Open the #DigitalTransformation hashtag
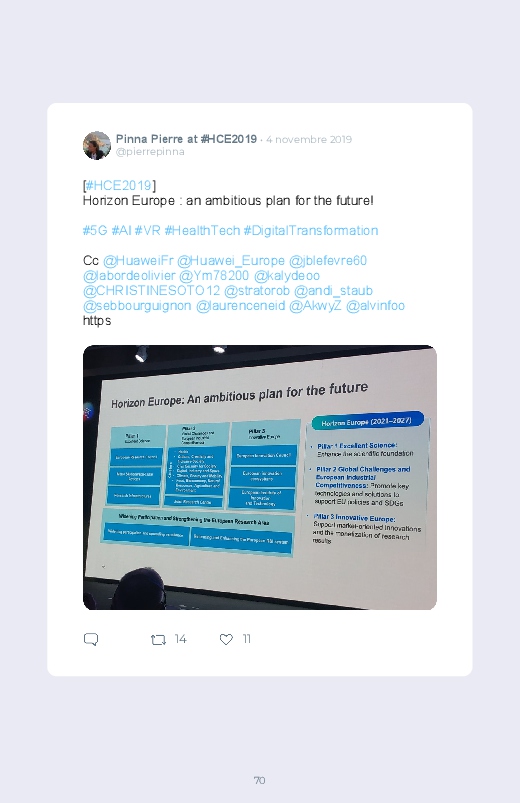The width and height of the screenshot is (520, 803). pyautogui.click(x=310, y=230)
